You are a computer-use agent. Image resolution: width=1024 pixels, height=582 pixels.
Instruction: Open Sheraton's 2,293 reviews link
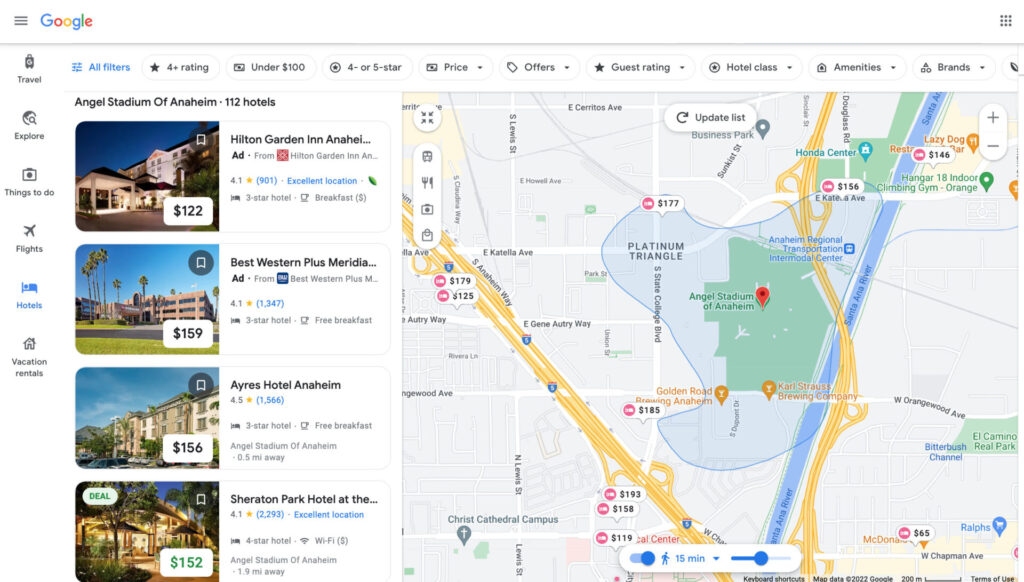point(270,515)
